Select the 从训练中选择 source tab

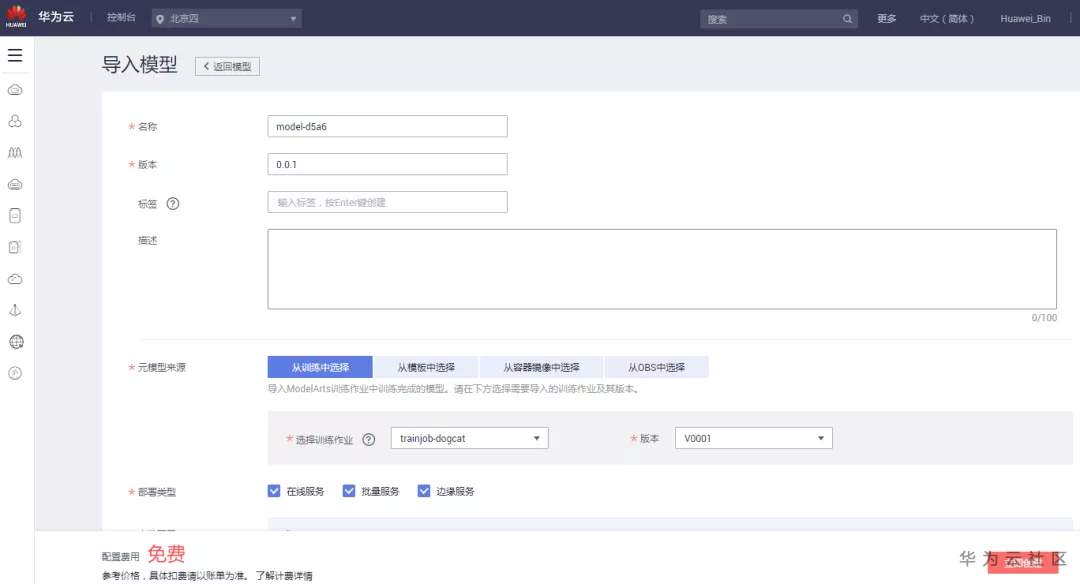(320, 367)
